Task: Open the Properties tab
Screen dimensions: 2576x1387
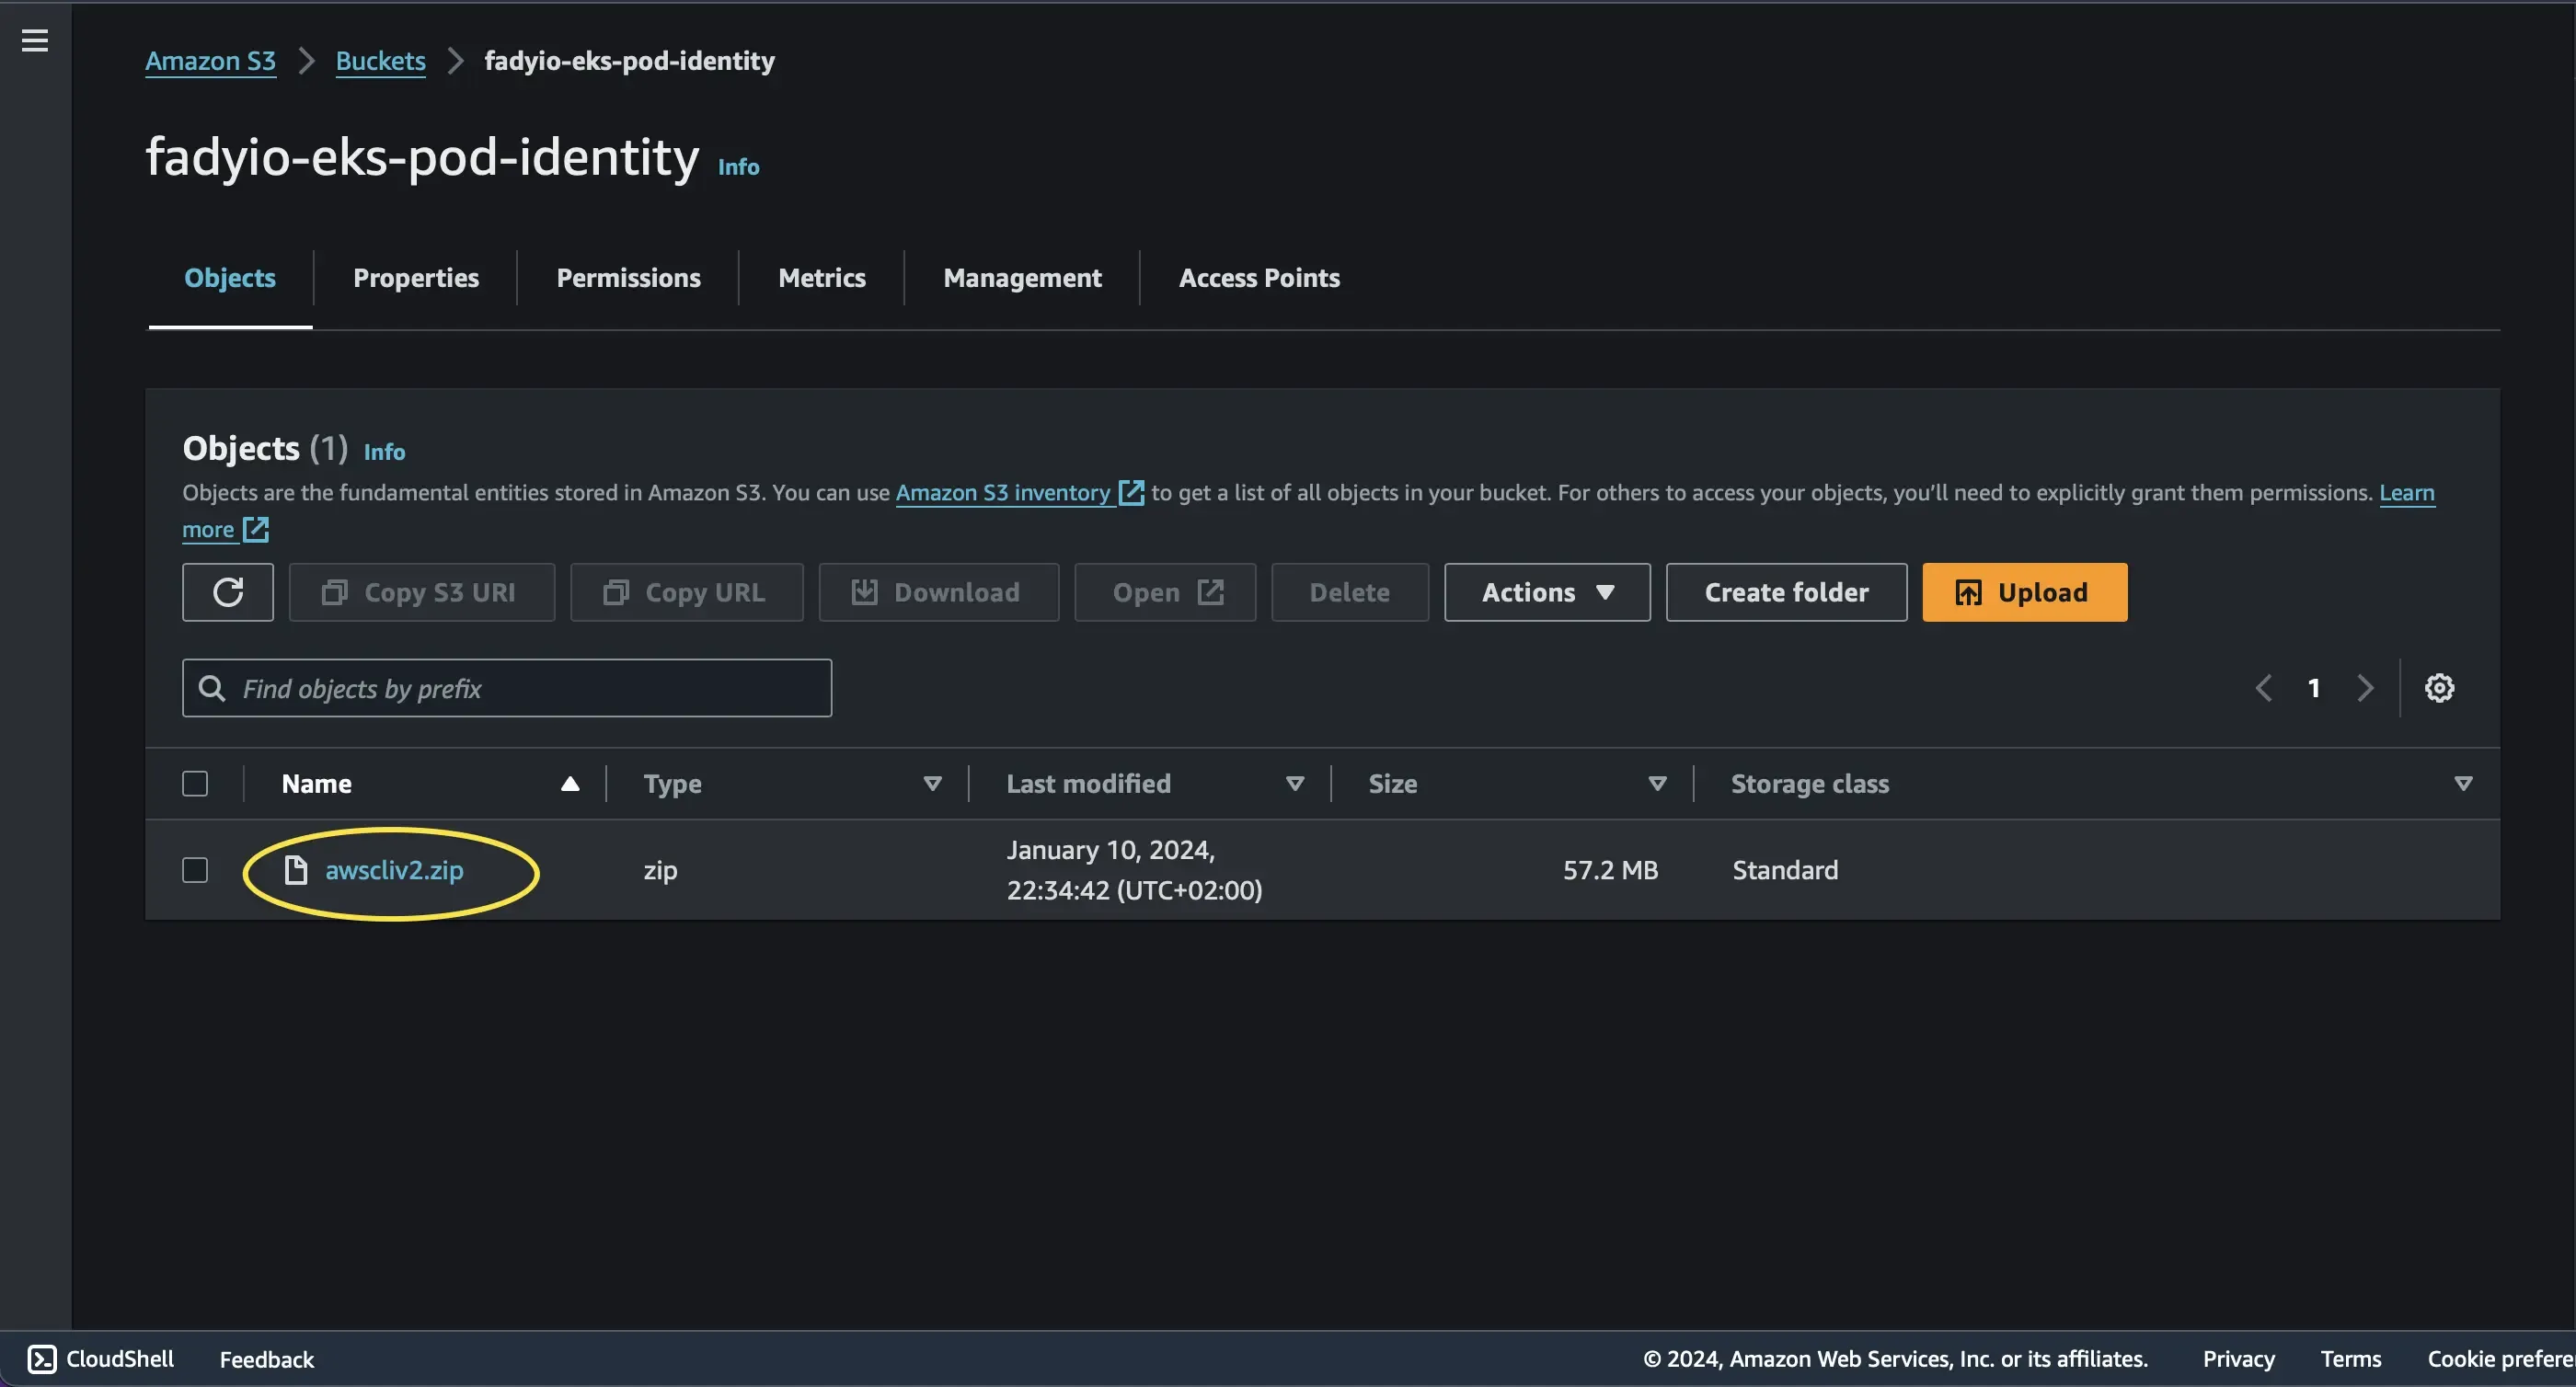Action: pos(416,278)
